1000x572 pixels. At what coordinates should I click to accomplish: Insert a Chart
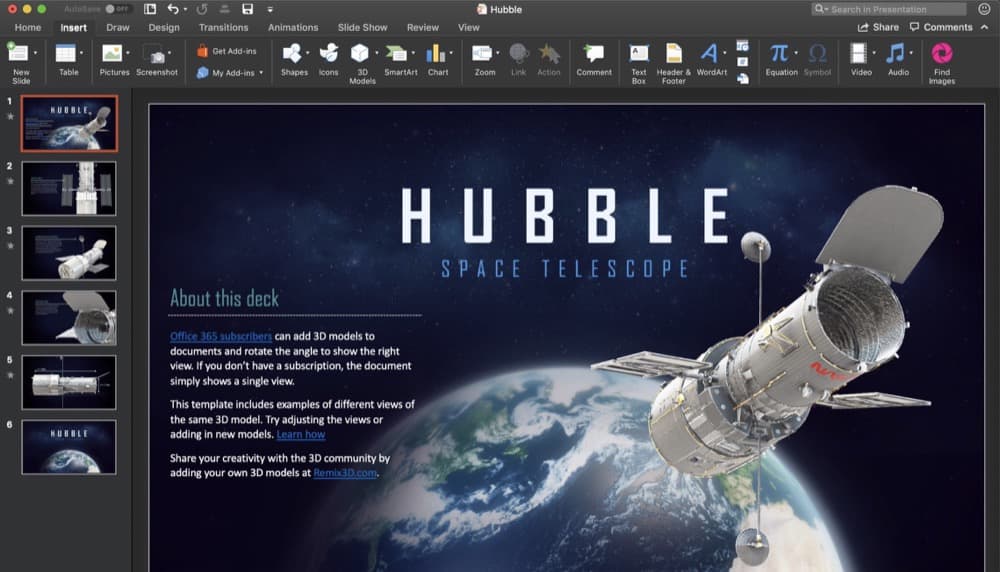pos(436,54)
